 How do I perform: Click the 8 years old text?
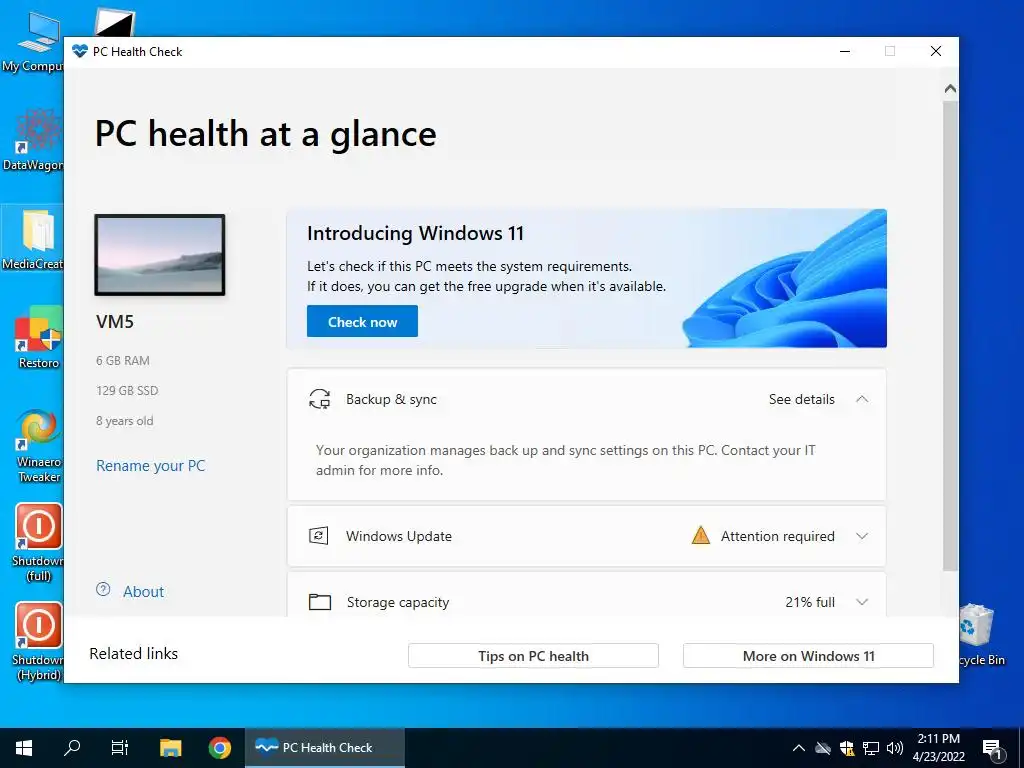tap(125, 421)
